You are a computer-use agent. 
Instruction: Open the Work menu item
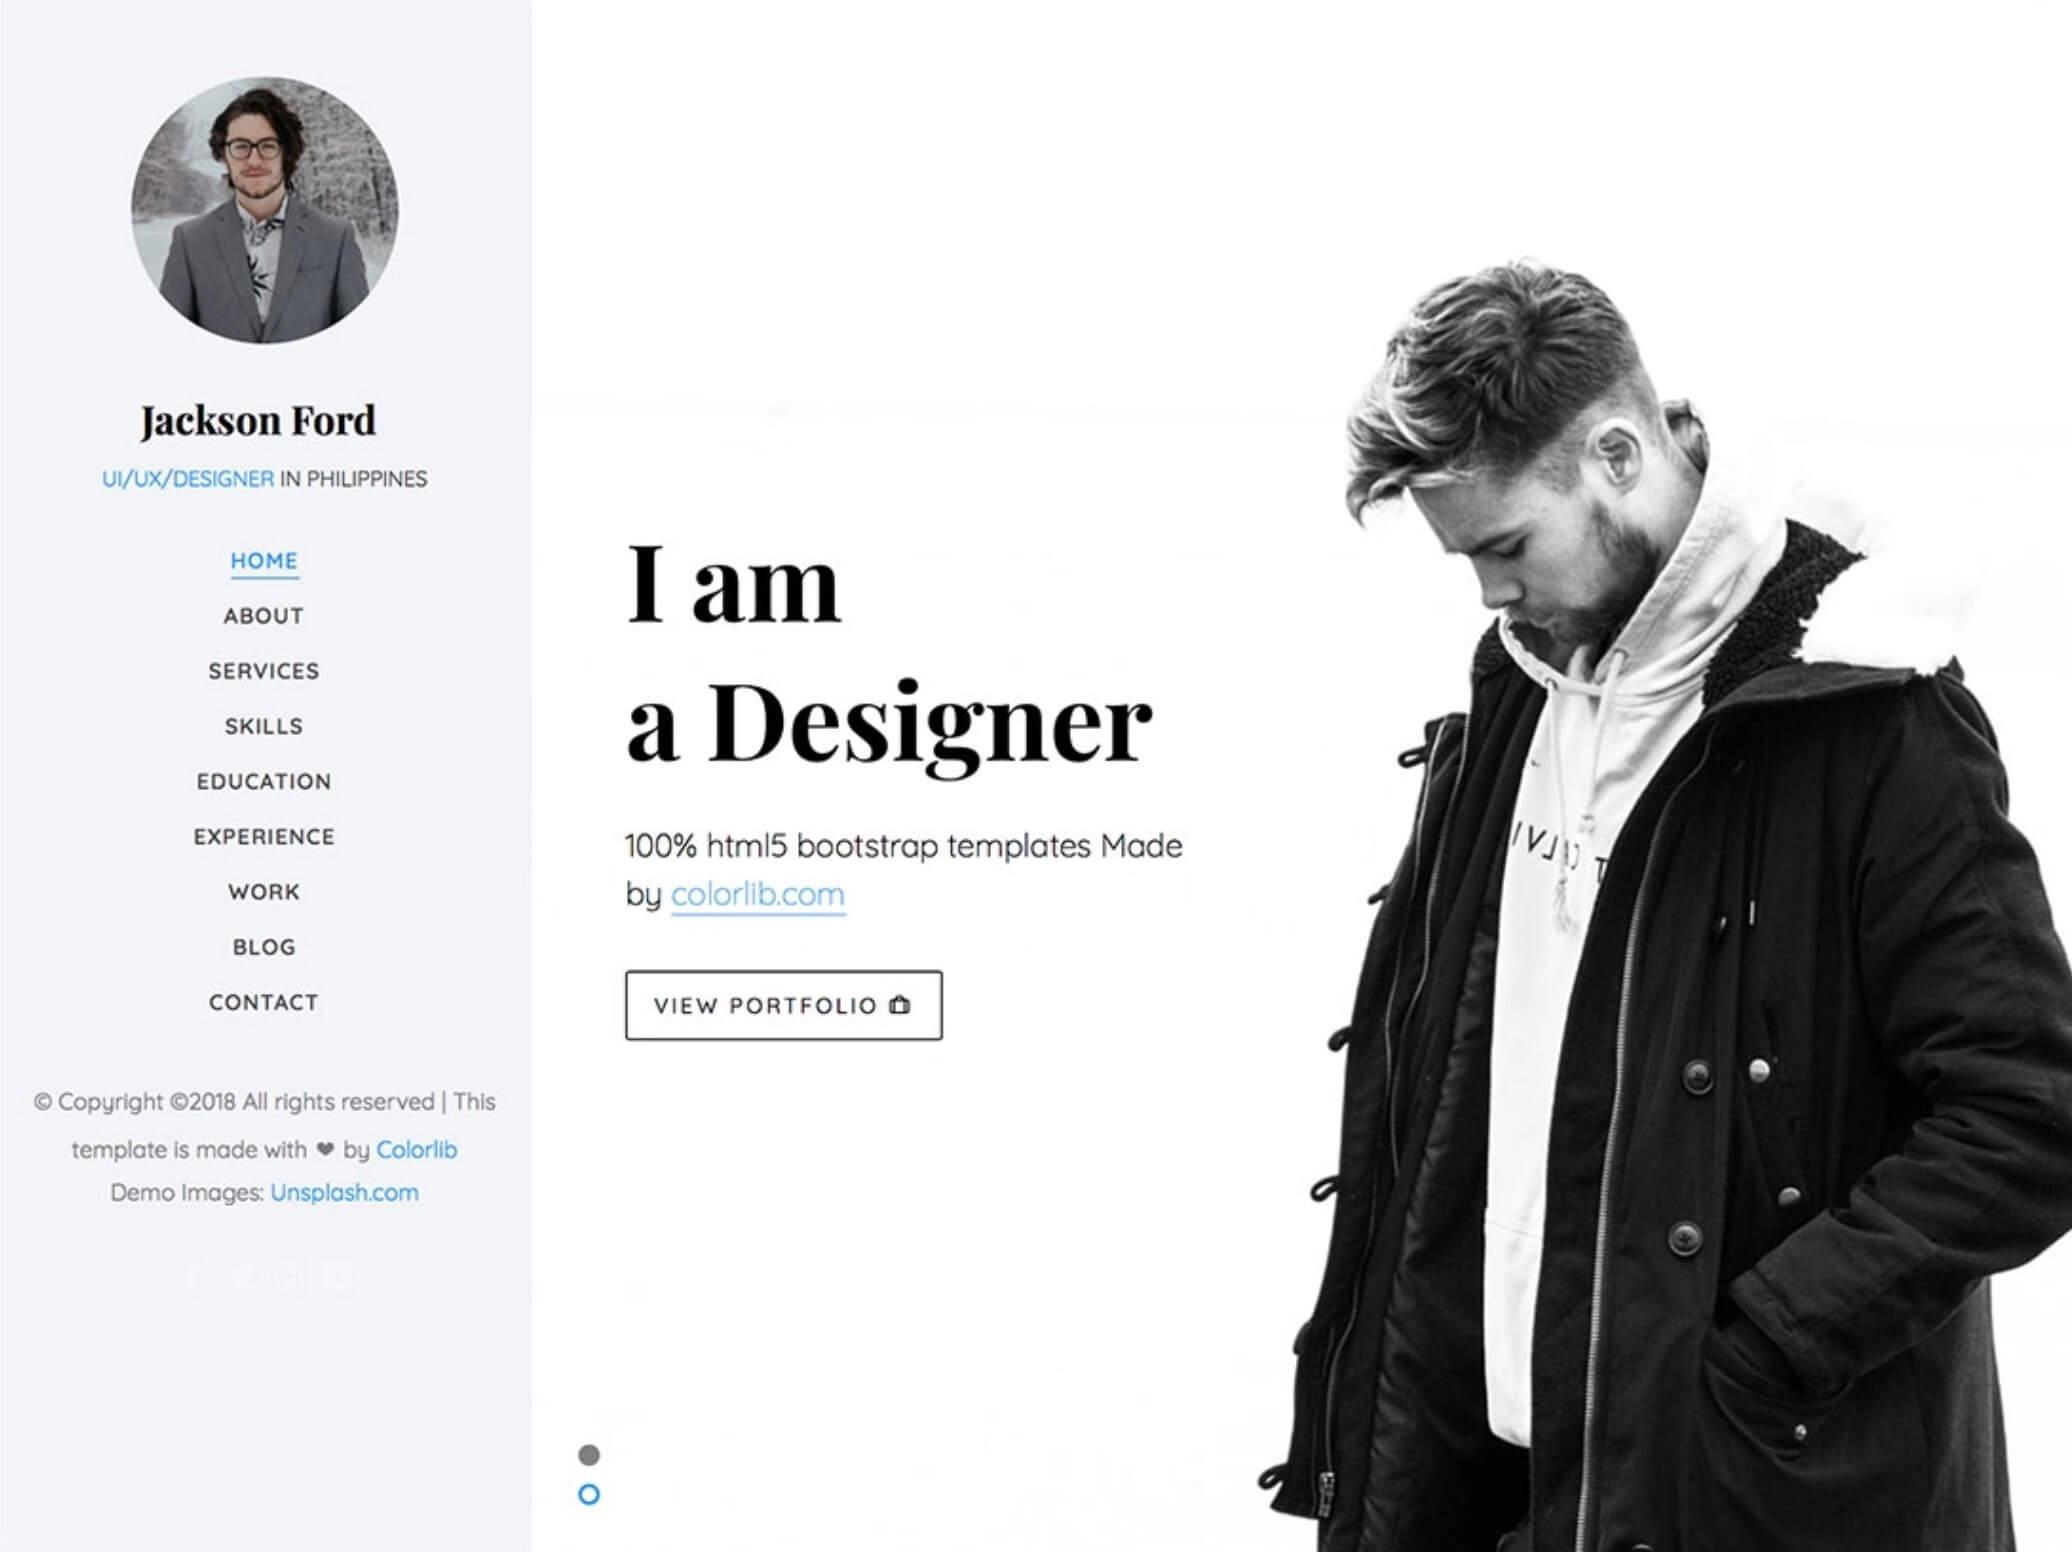click(x=264, y=892)
